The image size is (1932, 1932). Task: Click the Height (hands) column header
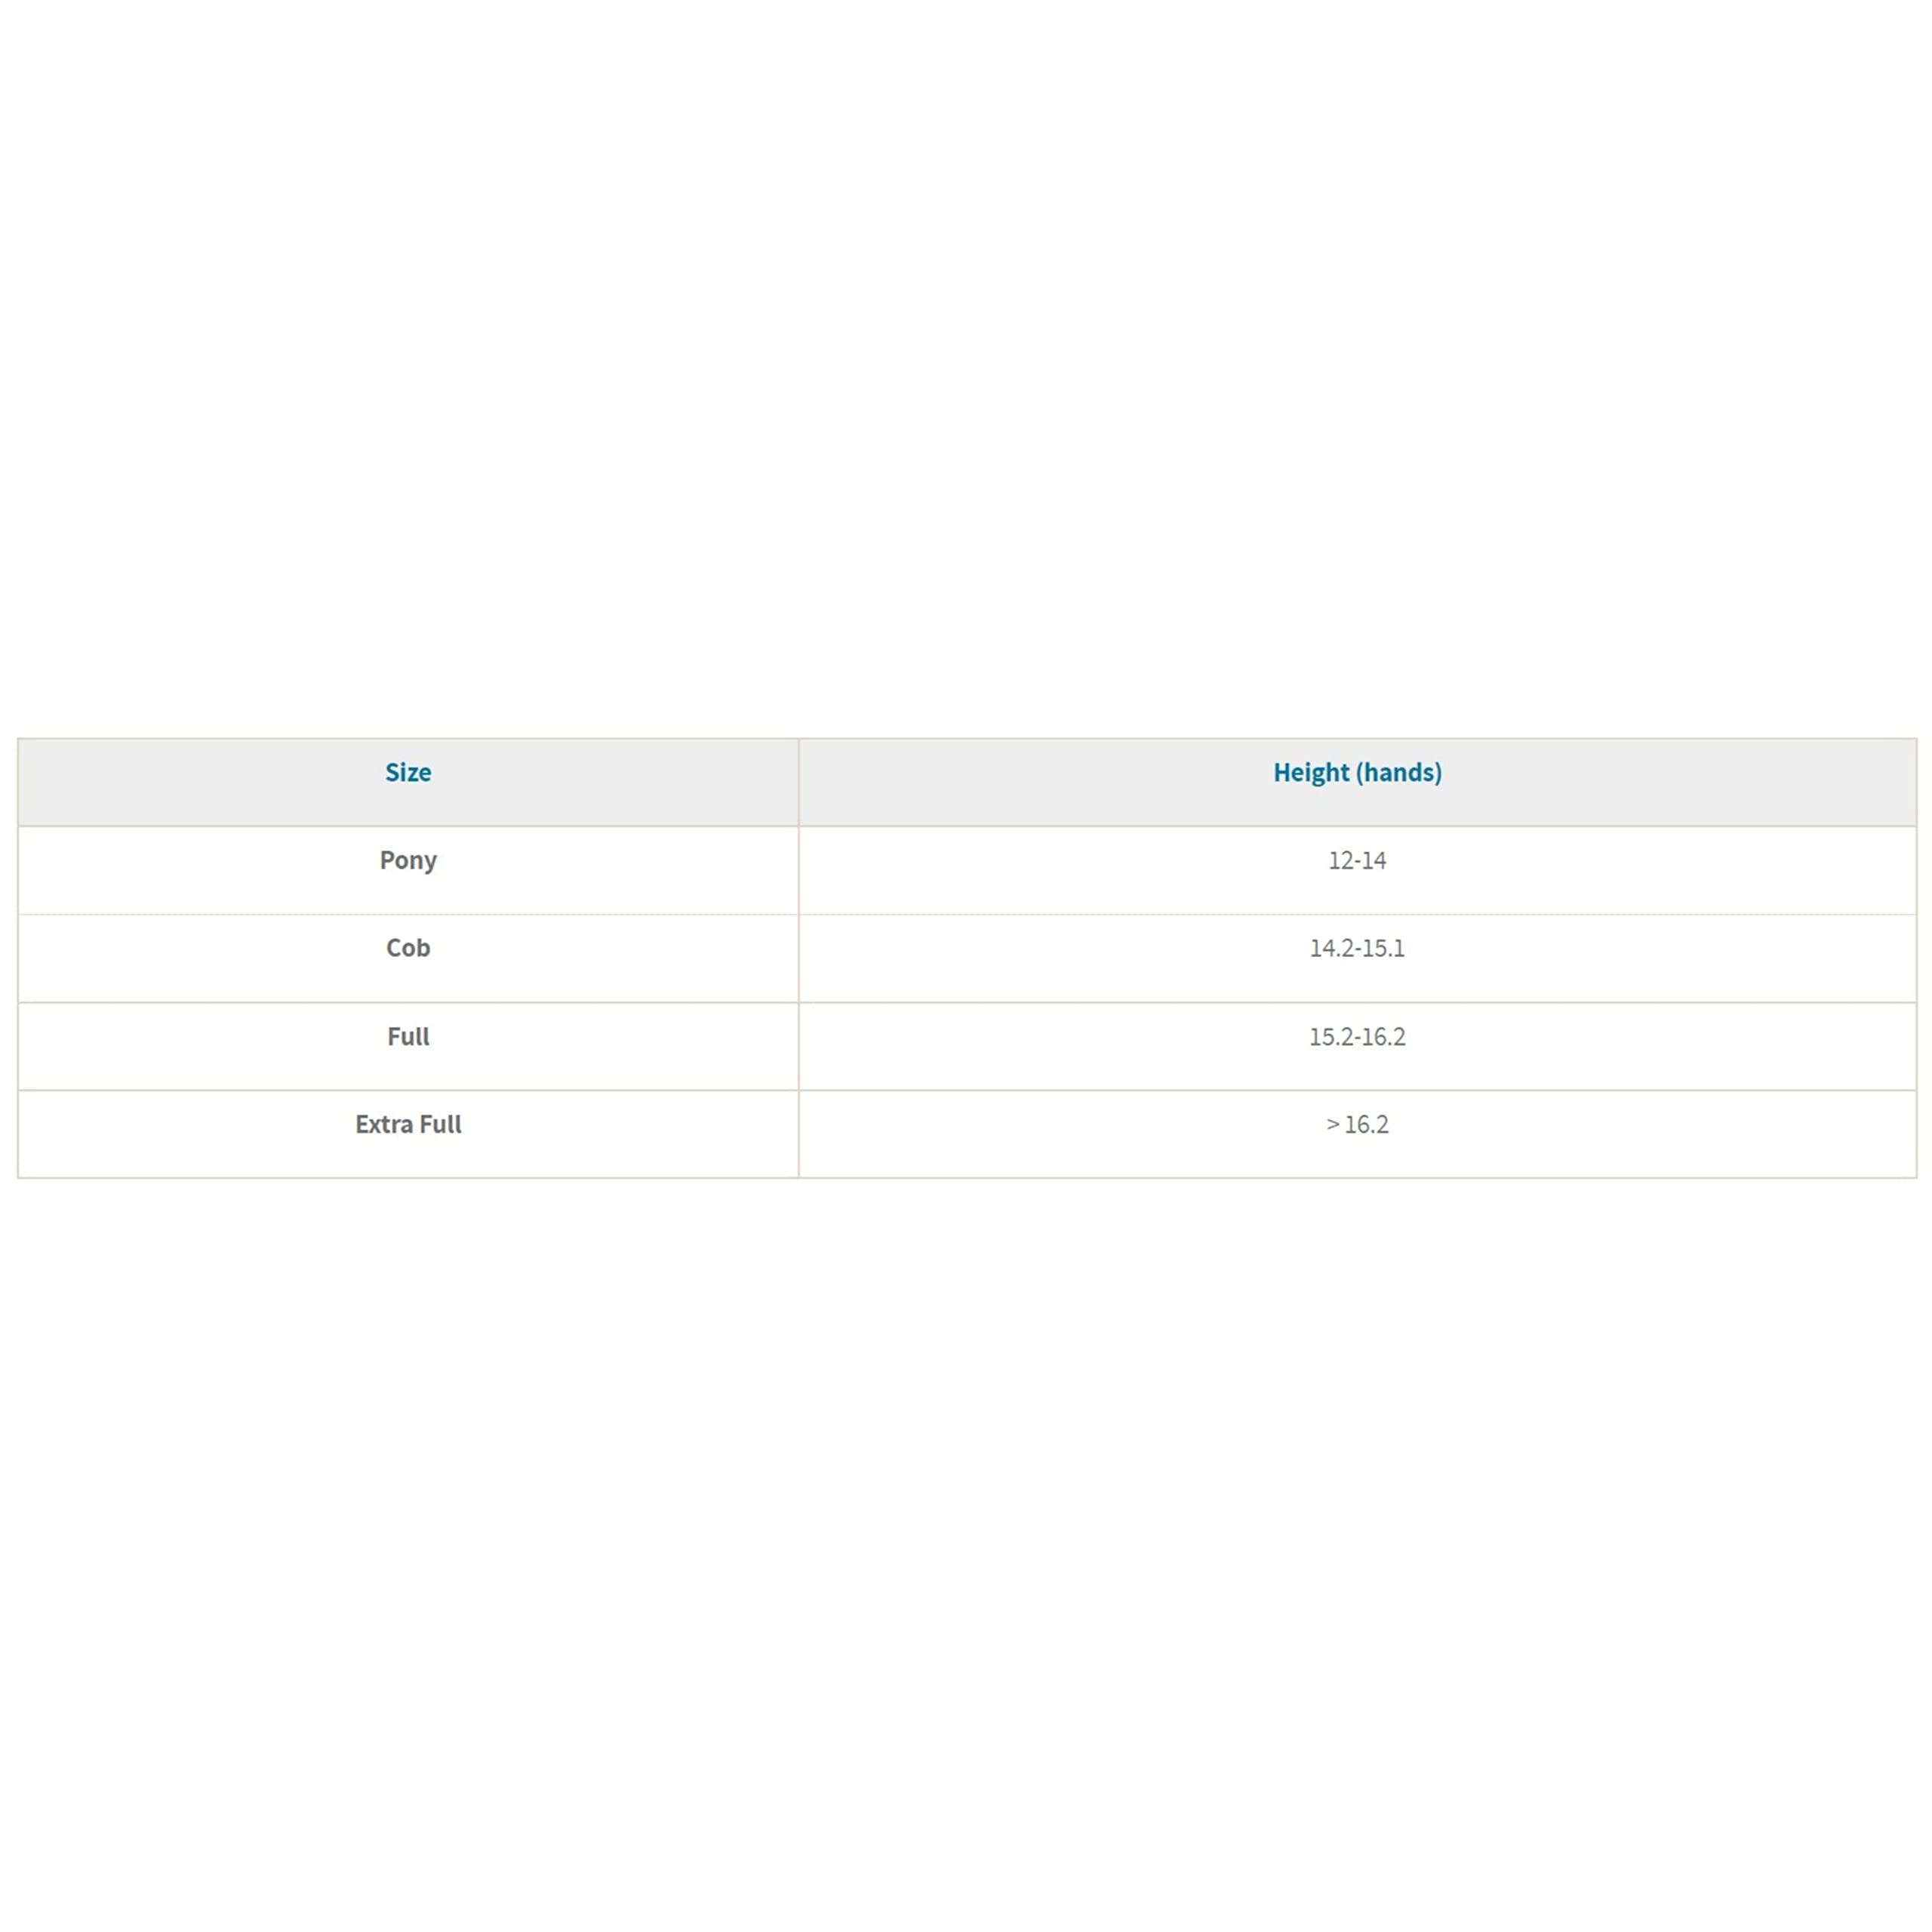click(x=1357, y=772)
